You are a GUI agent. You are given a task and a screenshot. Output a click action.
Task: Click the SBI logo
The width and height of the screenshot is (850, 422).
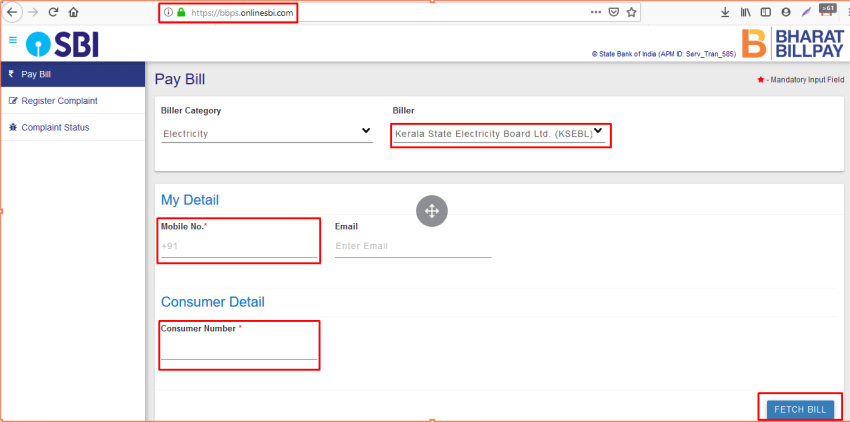pos(62,44)
